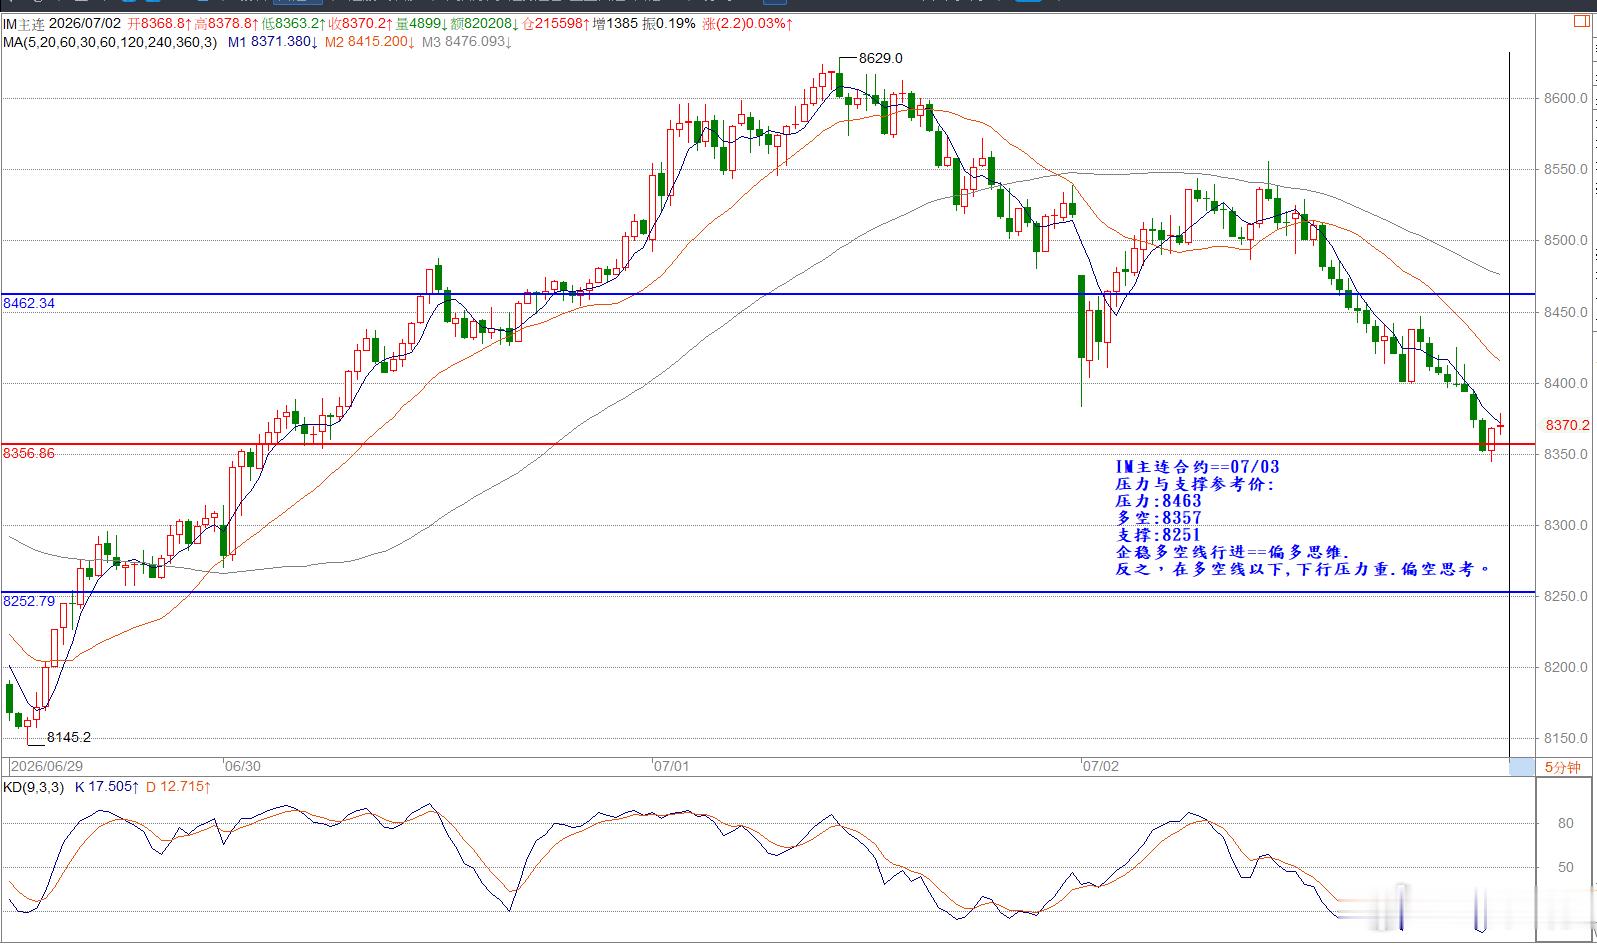Image resolution: width=1597 pixels, height=947 pixels.
Task: Click the 8370.2 current price tag on axis
Action: point(1567,425)
